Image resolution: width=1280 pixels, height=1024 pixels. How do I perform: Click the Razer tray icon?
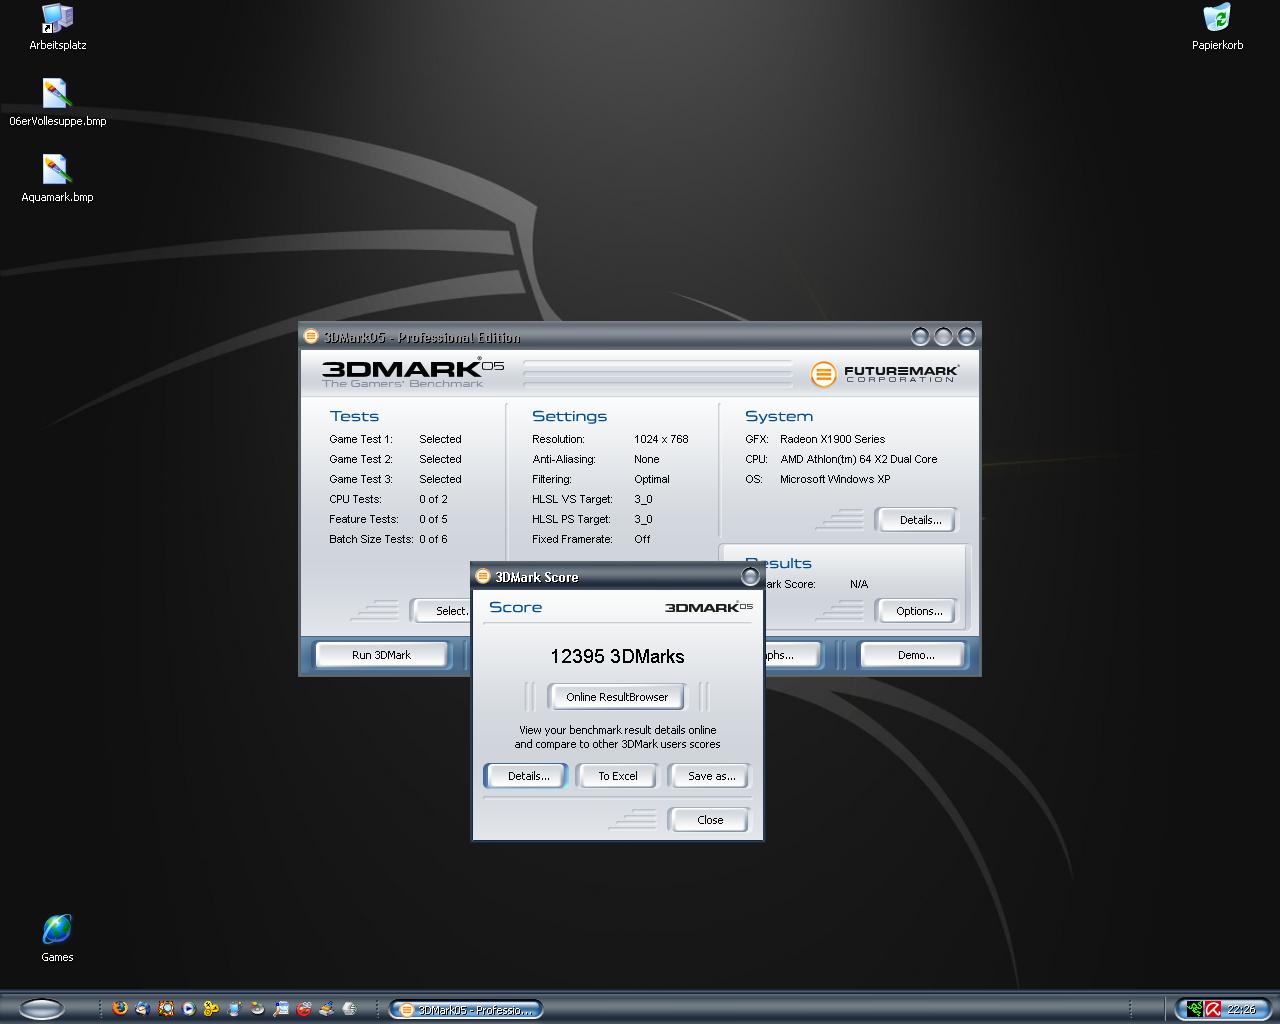coord(1193,1009)
